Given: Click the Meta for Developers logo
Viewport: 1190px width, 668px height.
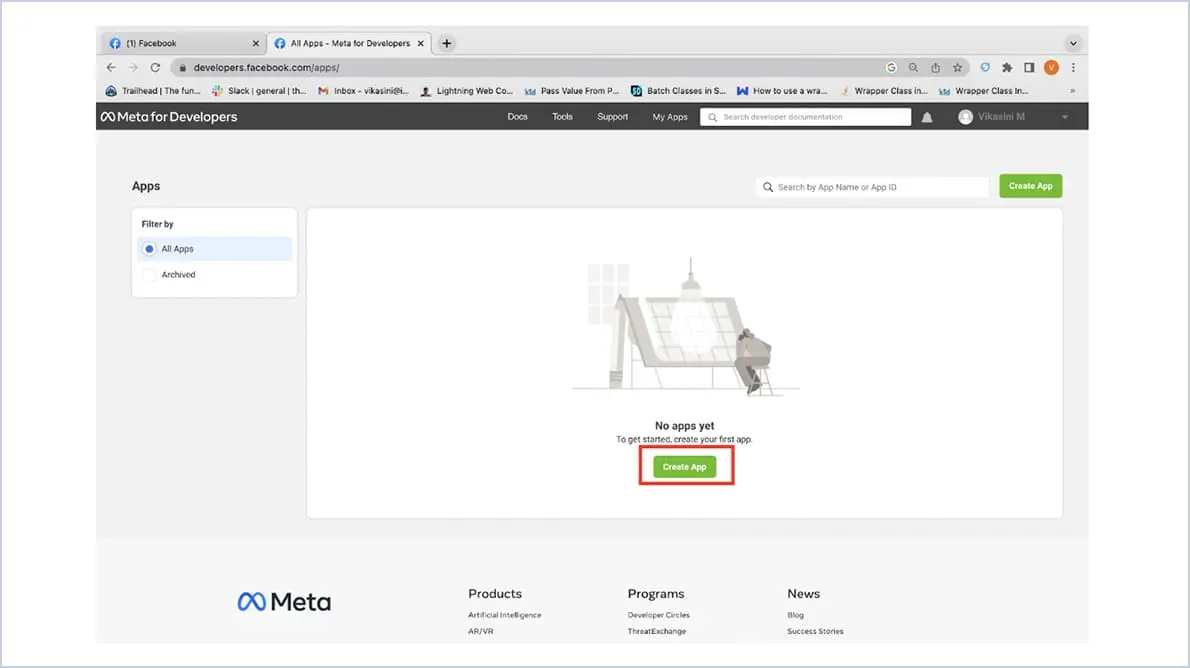Looking at the screenshot, I should tap(169, 117).
